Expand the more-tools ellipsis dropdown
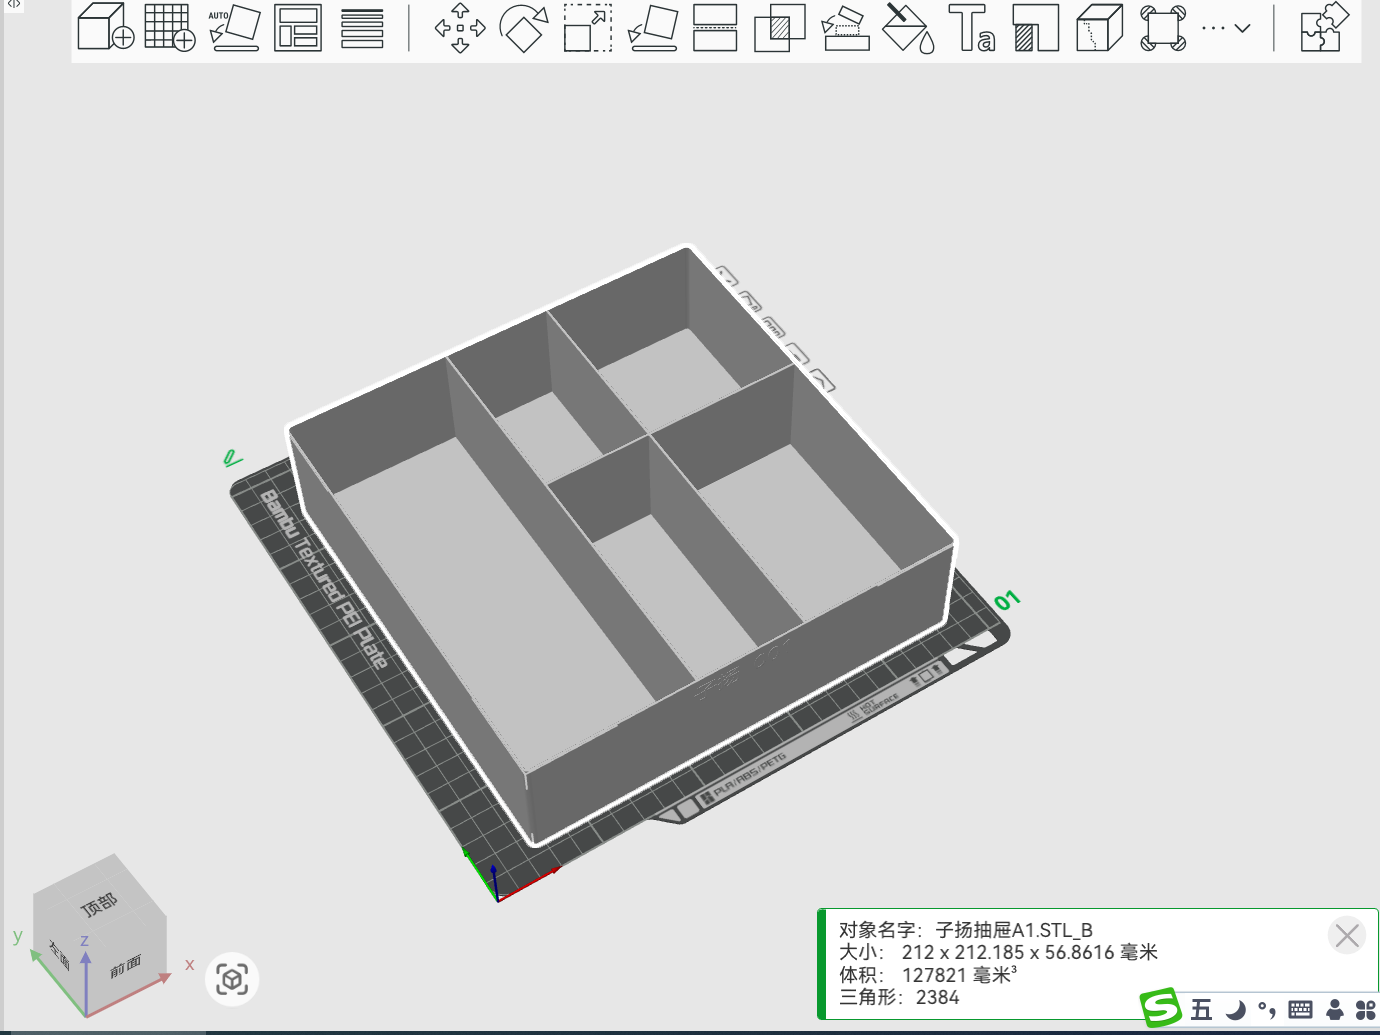The image size is (1380, 1035). (1226, 28)
